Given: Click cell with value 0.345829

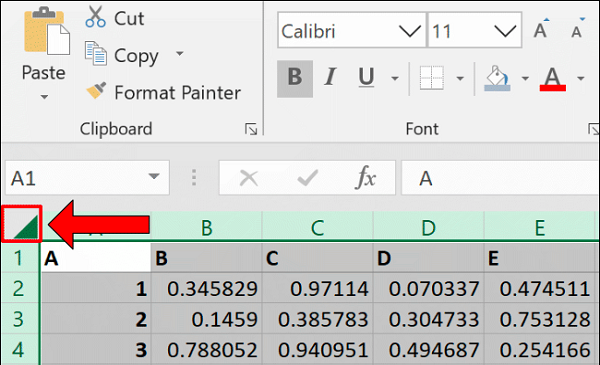Looking at the screenshot, I should 207,288.
